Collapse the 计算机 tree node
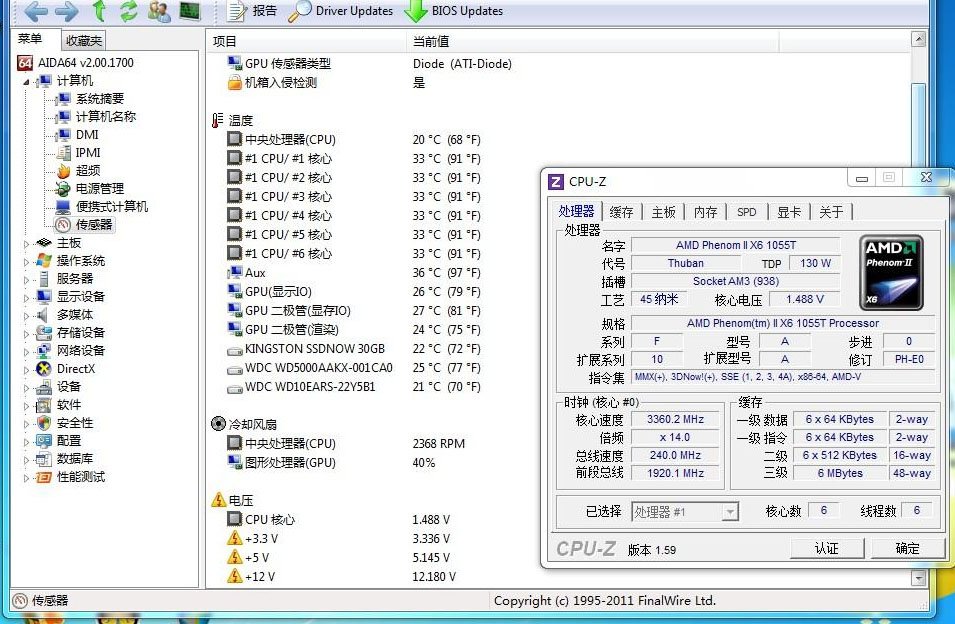This screenshot has height=624, width=955. point(24,79)
